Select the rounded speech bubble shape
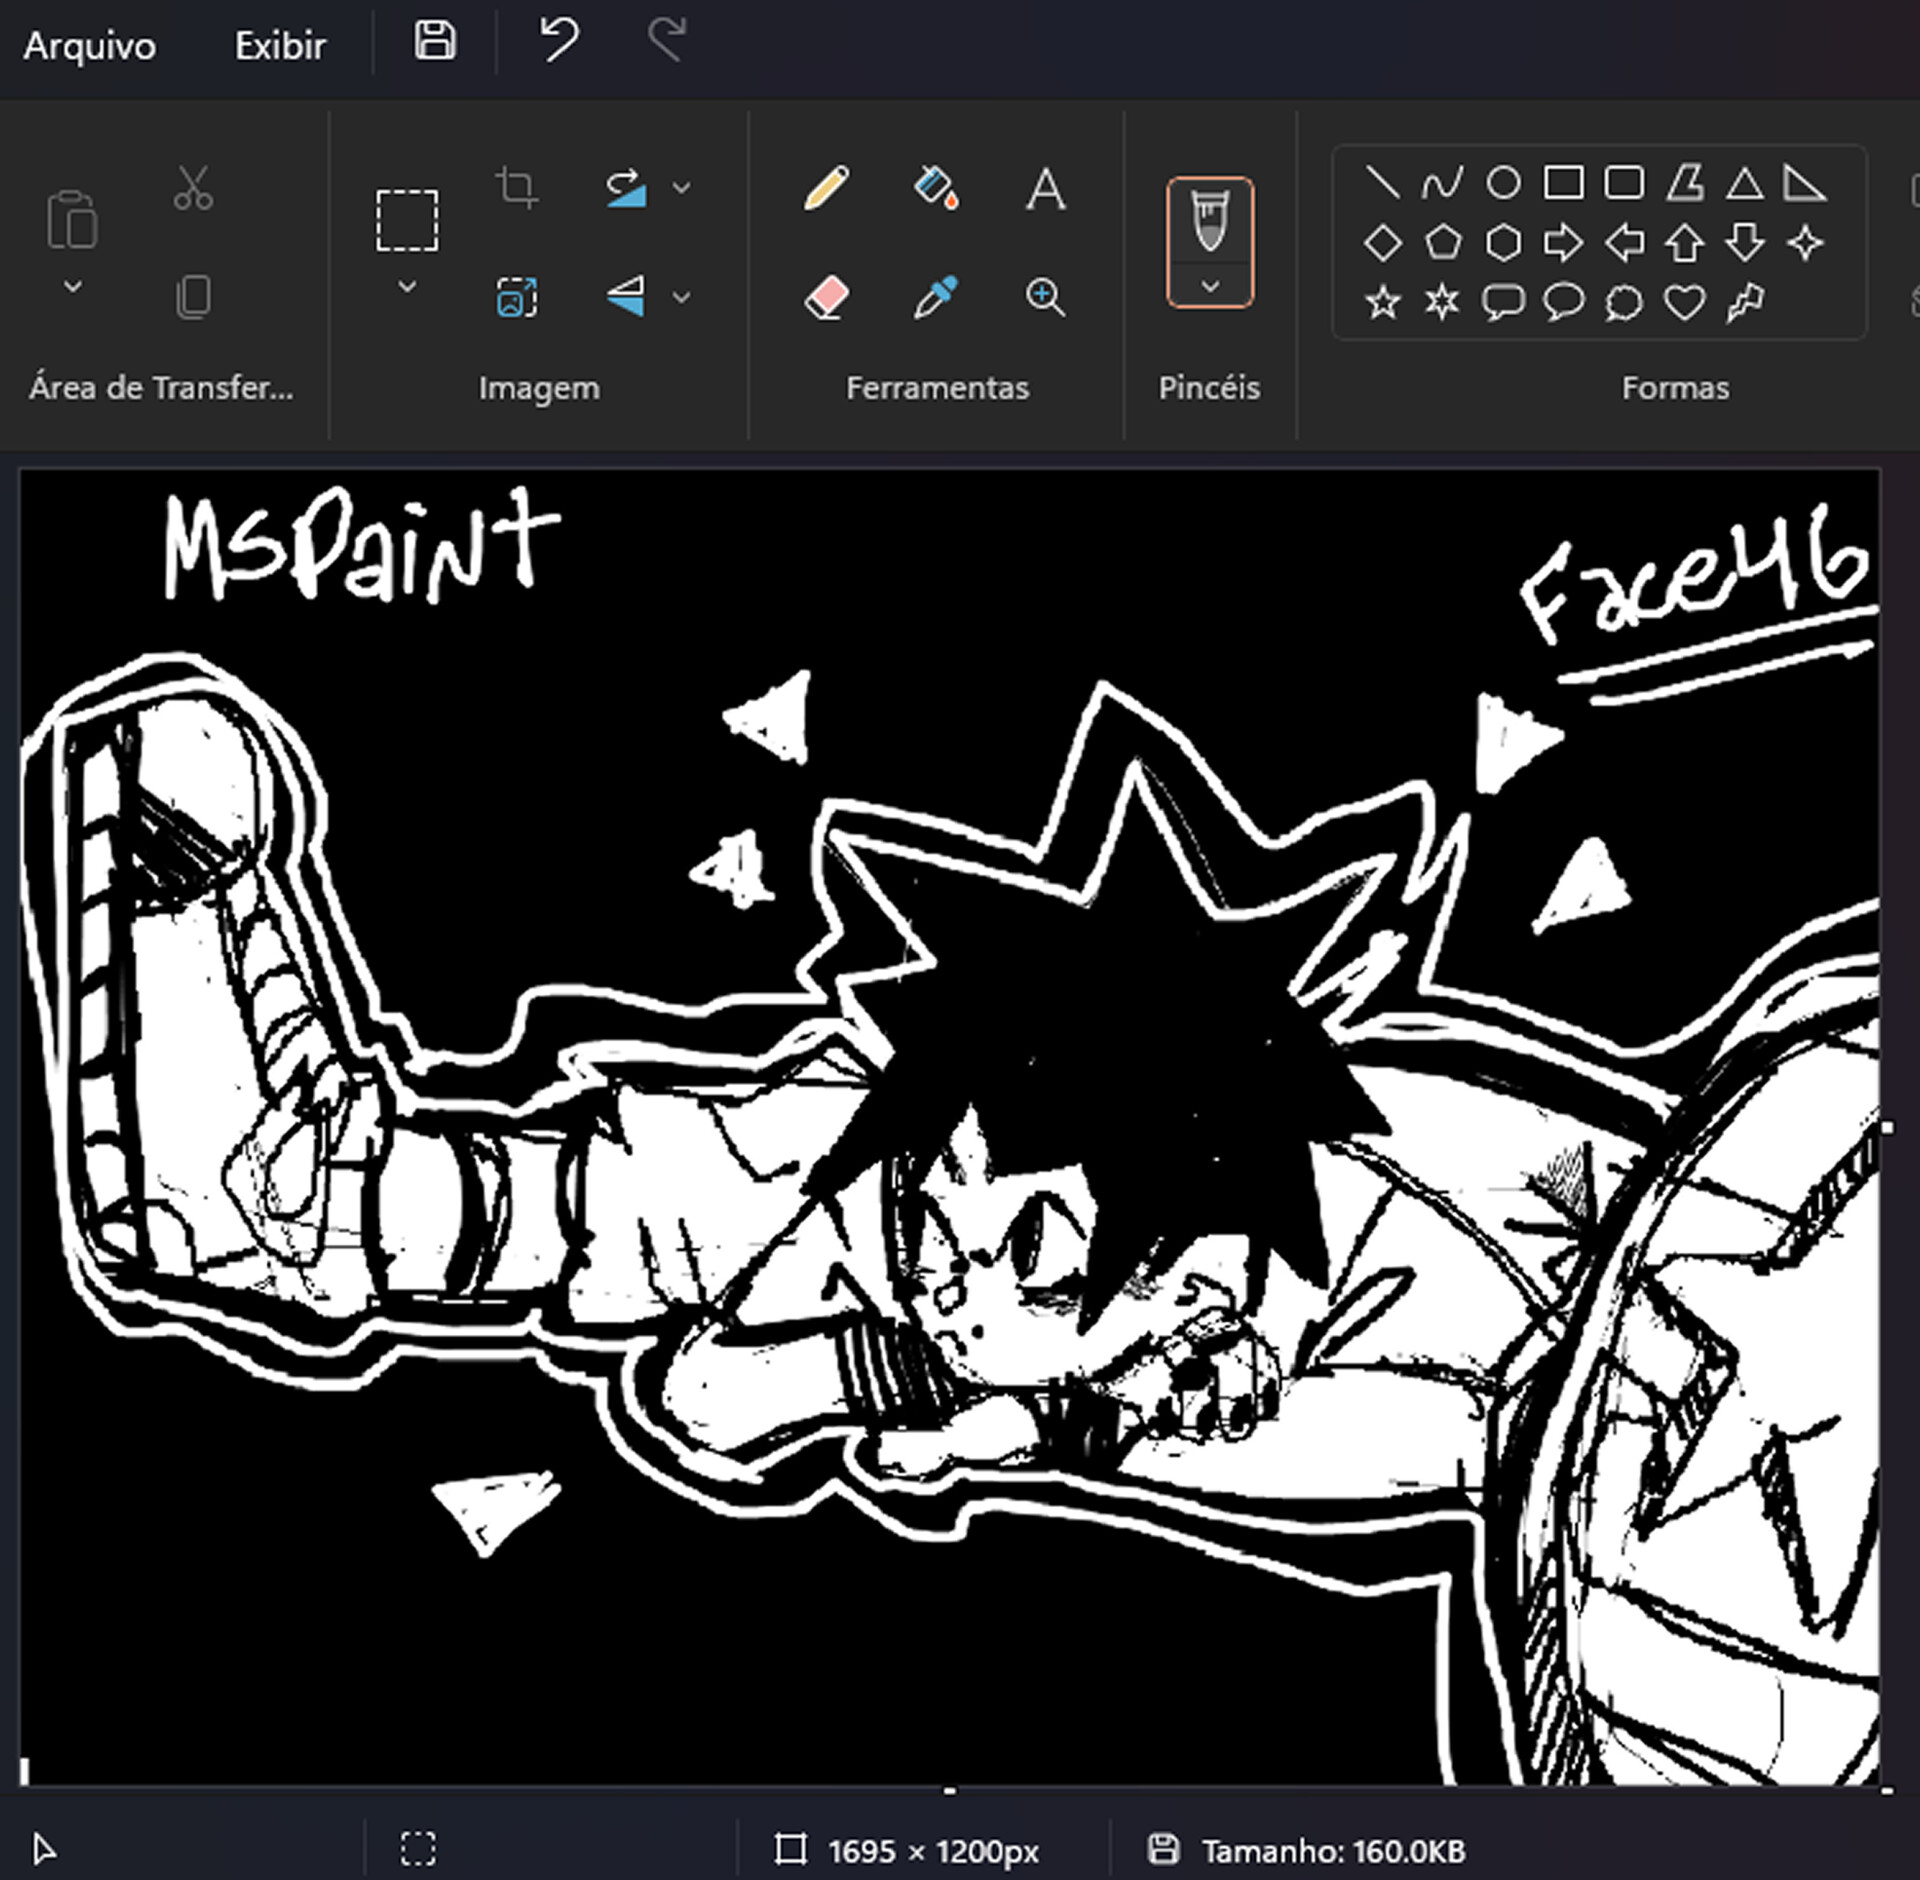The image size is (1920, 1880). click(1564, 301)
